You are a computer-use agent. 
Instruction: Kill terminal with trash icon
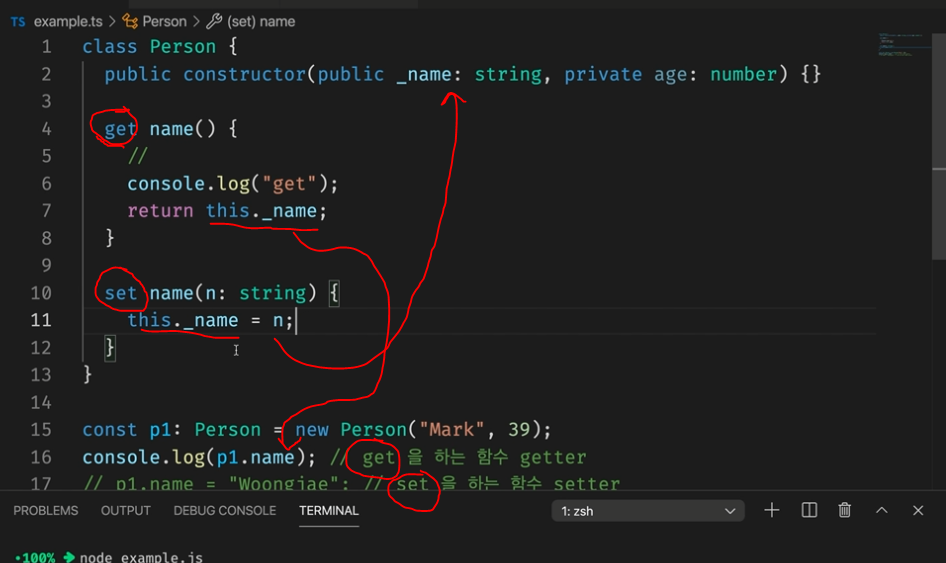845,511
